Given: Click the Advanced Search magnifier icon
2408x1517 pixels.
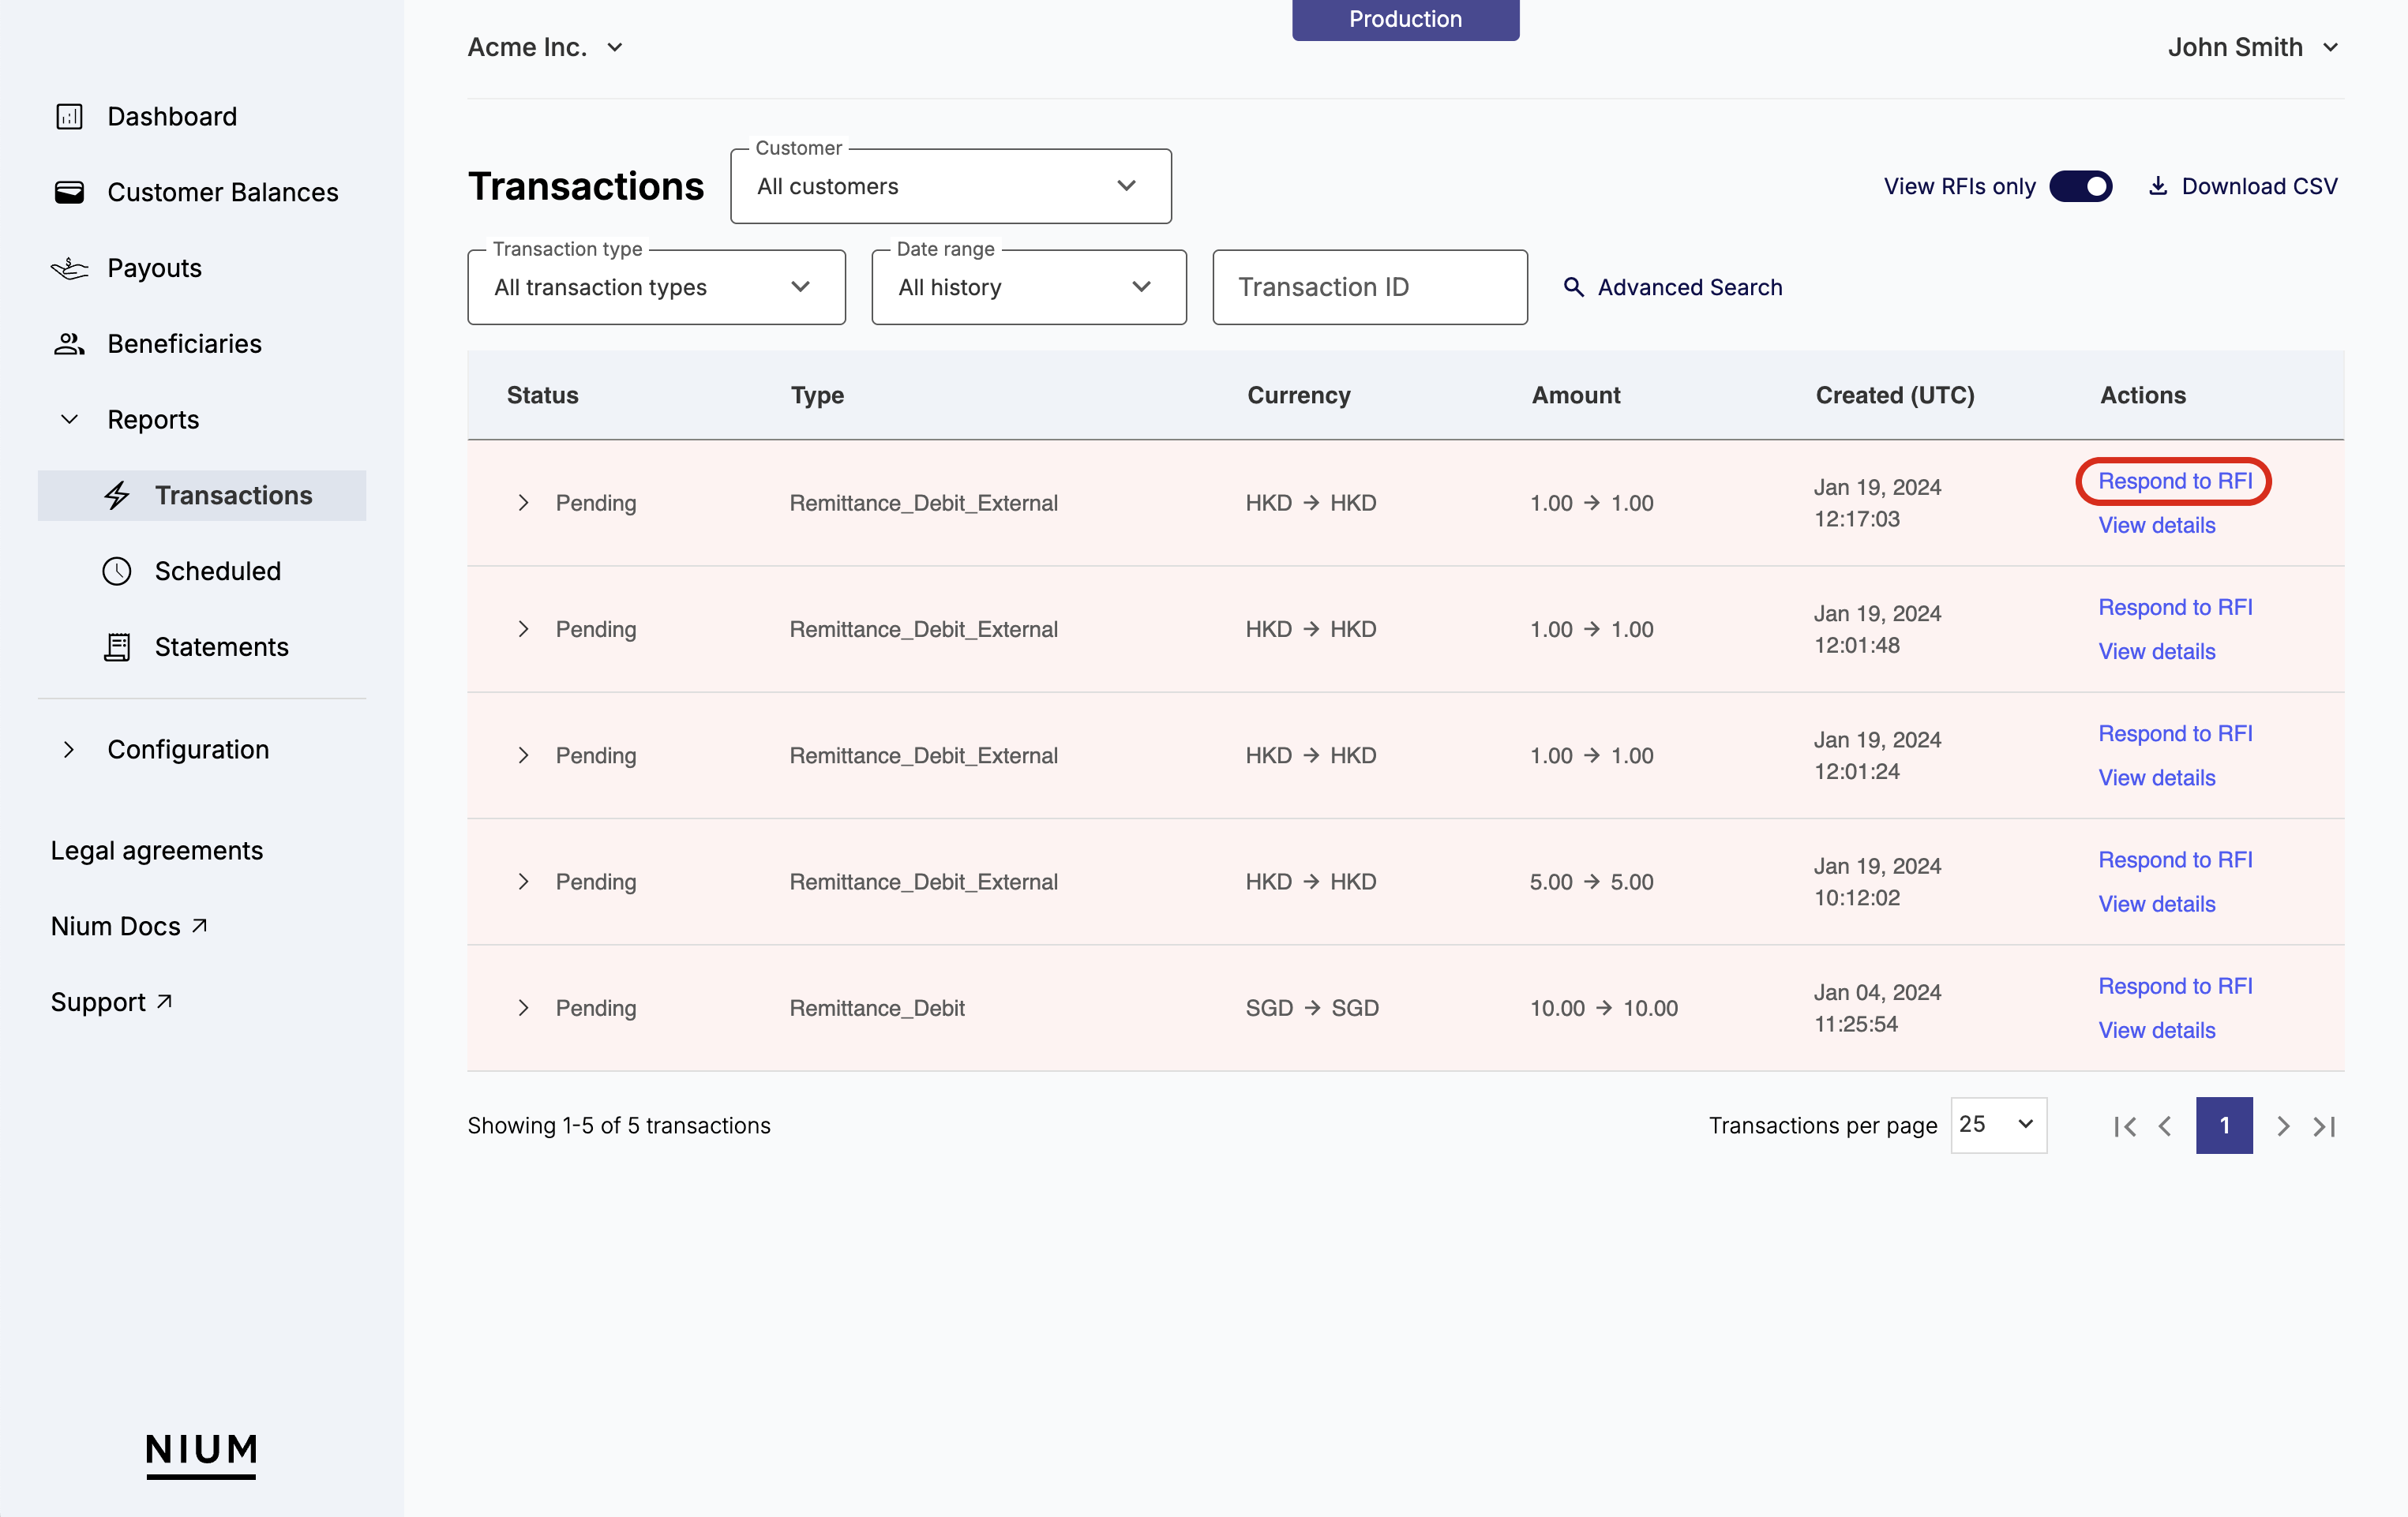Looking at the screenshot, I should (1573, 287).
